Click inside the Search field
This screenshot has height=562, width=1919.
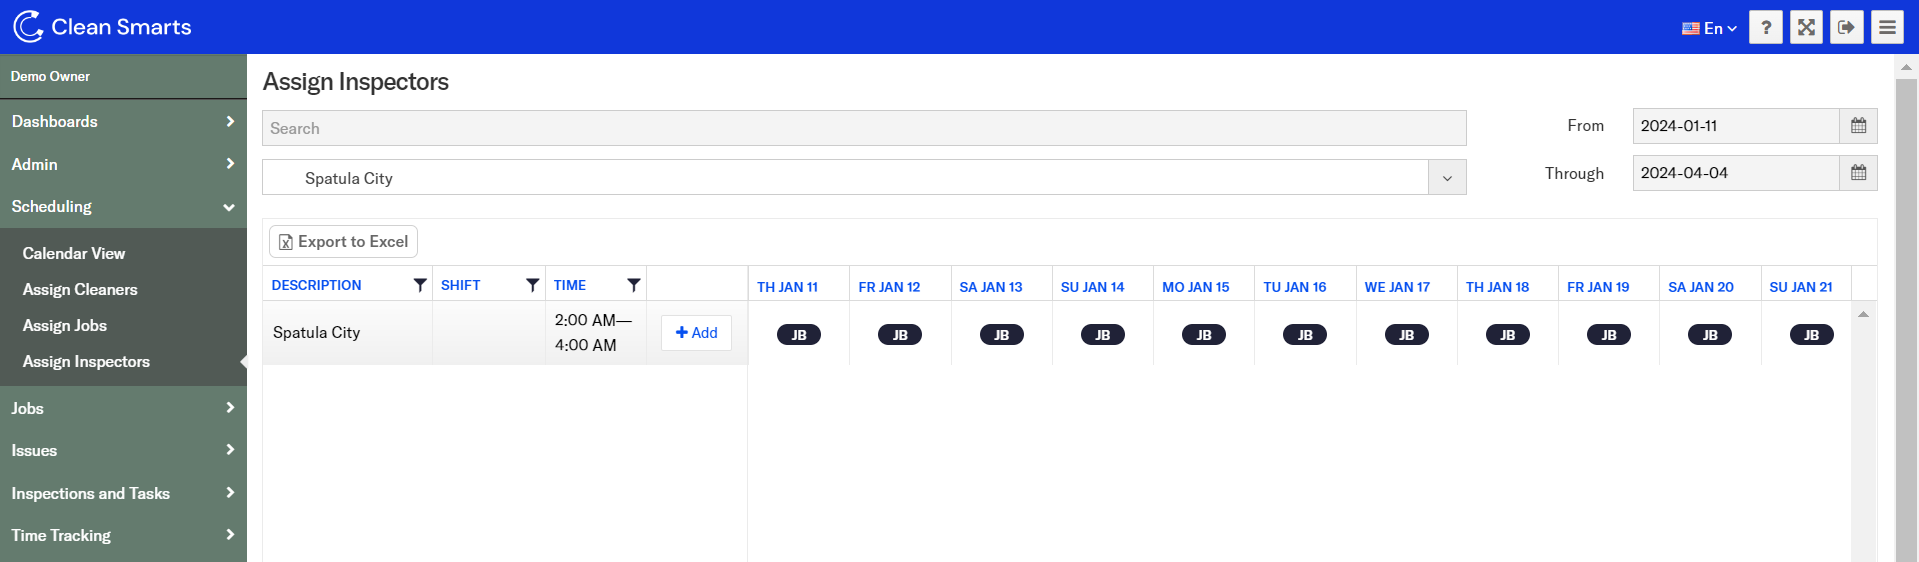863,128
